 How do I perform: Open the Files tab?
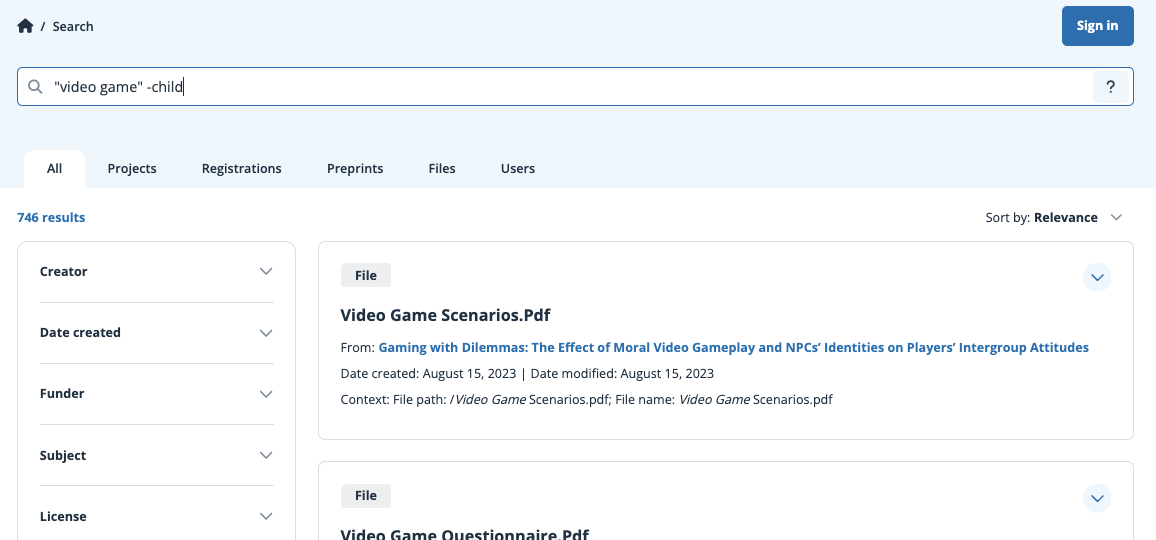point(442,168)
